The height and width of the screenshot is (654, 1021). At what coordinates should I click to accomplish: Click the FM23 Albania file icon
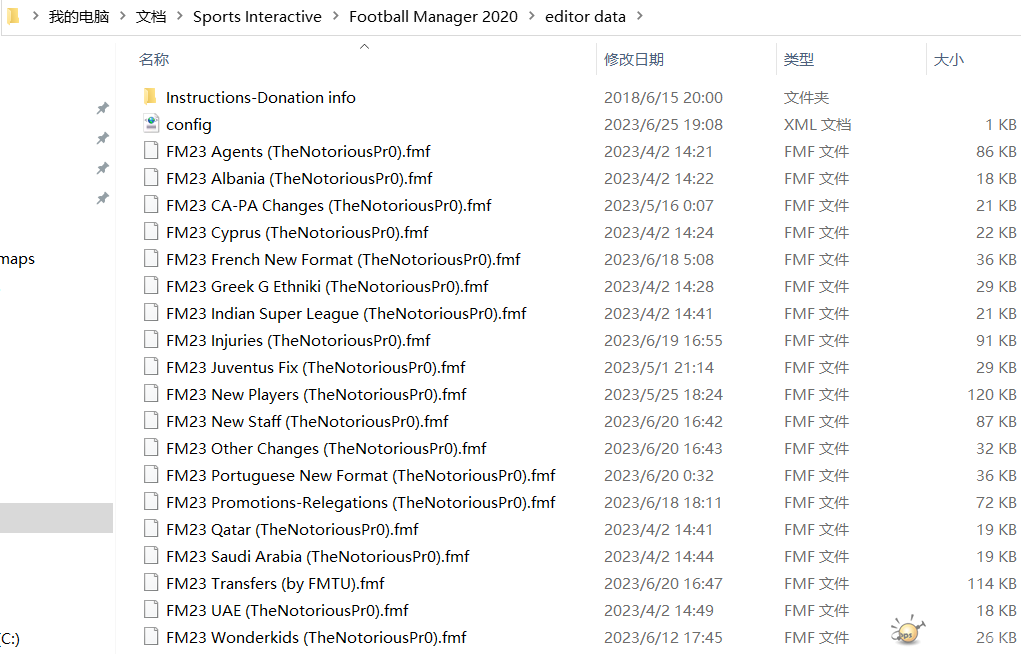point(151,178)
